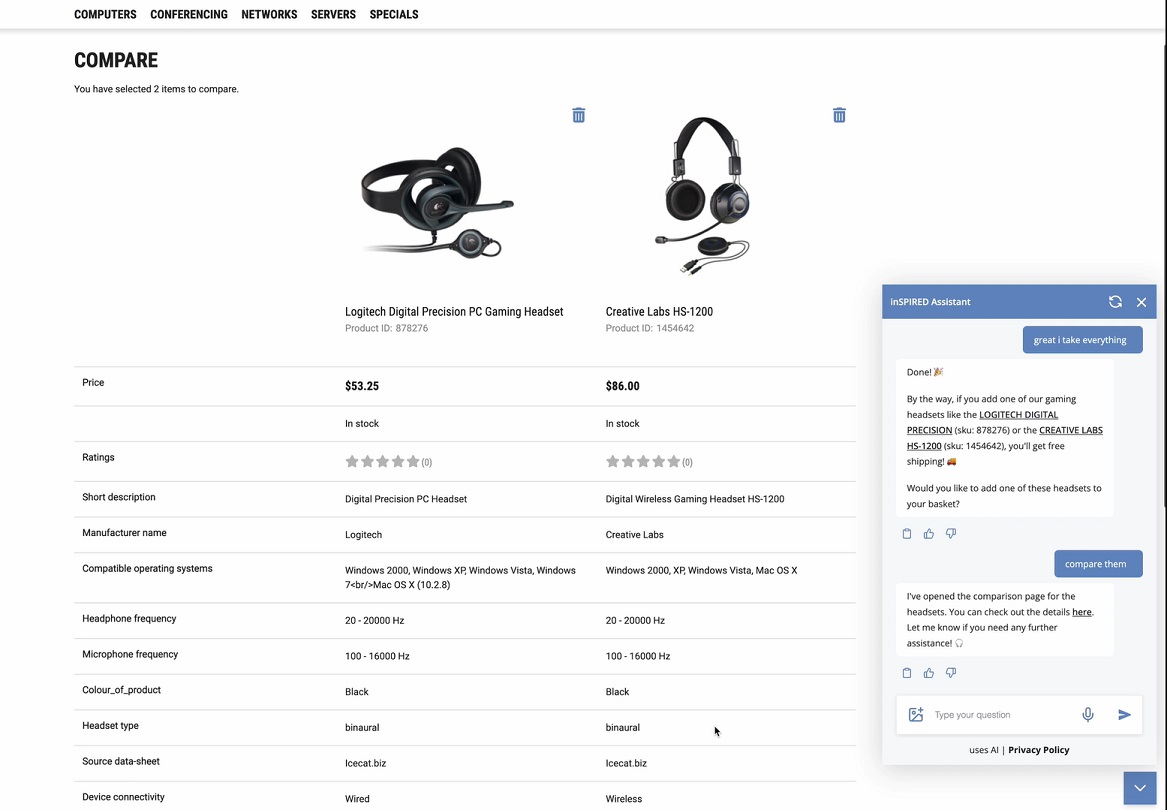
Task: Click the 'Manufacturer name' row label
Action: (124, 533)
